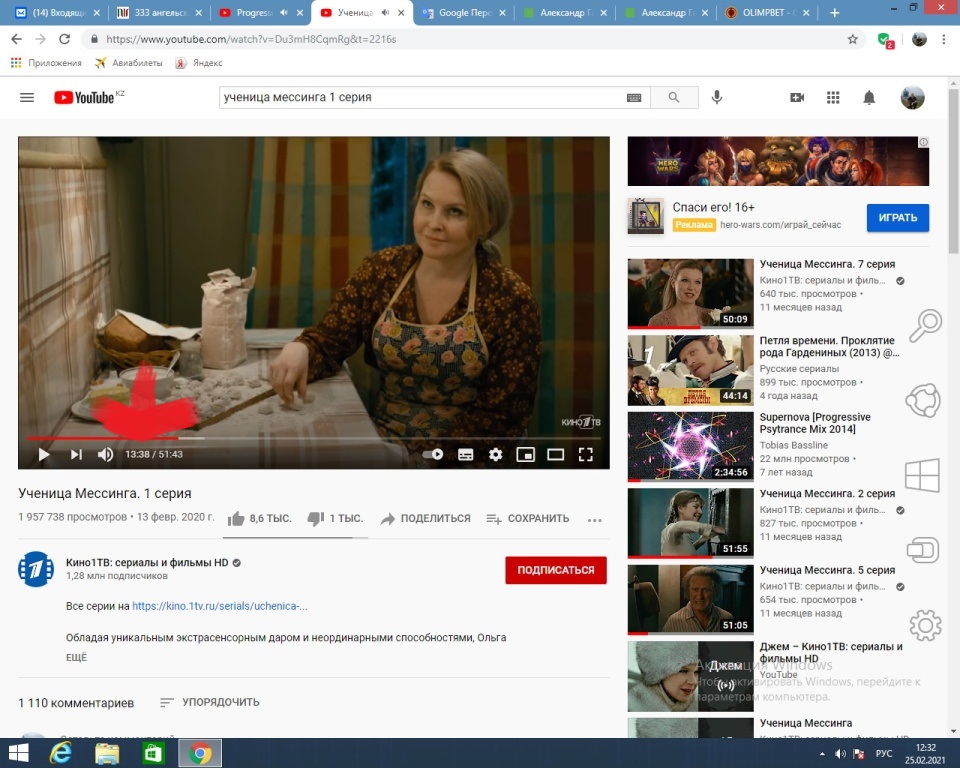Image resolution: width=960 pixels, height=768 pixels.
Task: Open the Яндекс bookmark
Action: 199,62
